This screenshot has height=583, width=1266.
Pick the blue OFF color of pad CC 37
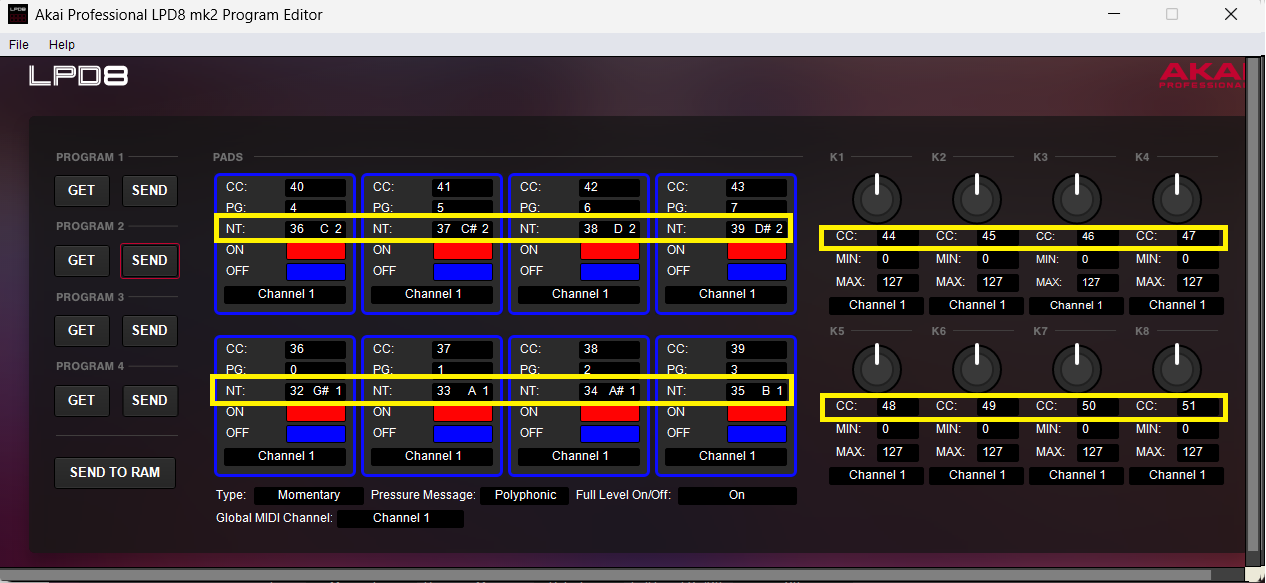coord(463,434)
